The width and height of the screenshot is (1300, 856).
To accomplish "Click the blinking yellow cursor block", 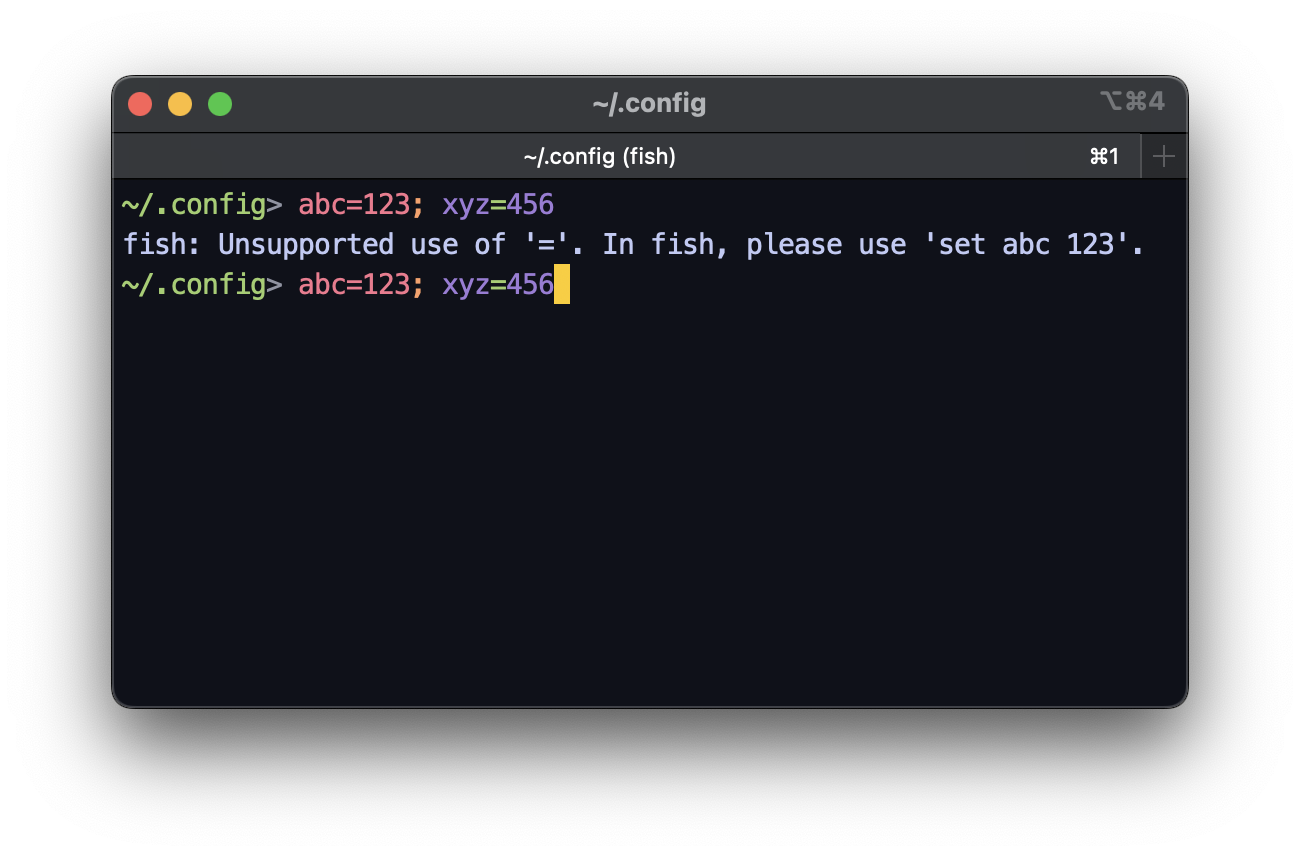I will pyautogui.click(x=563, y=285).
